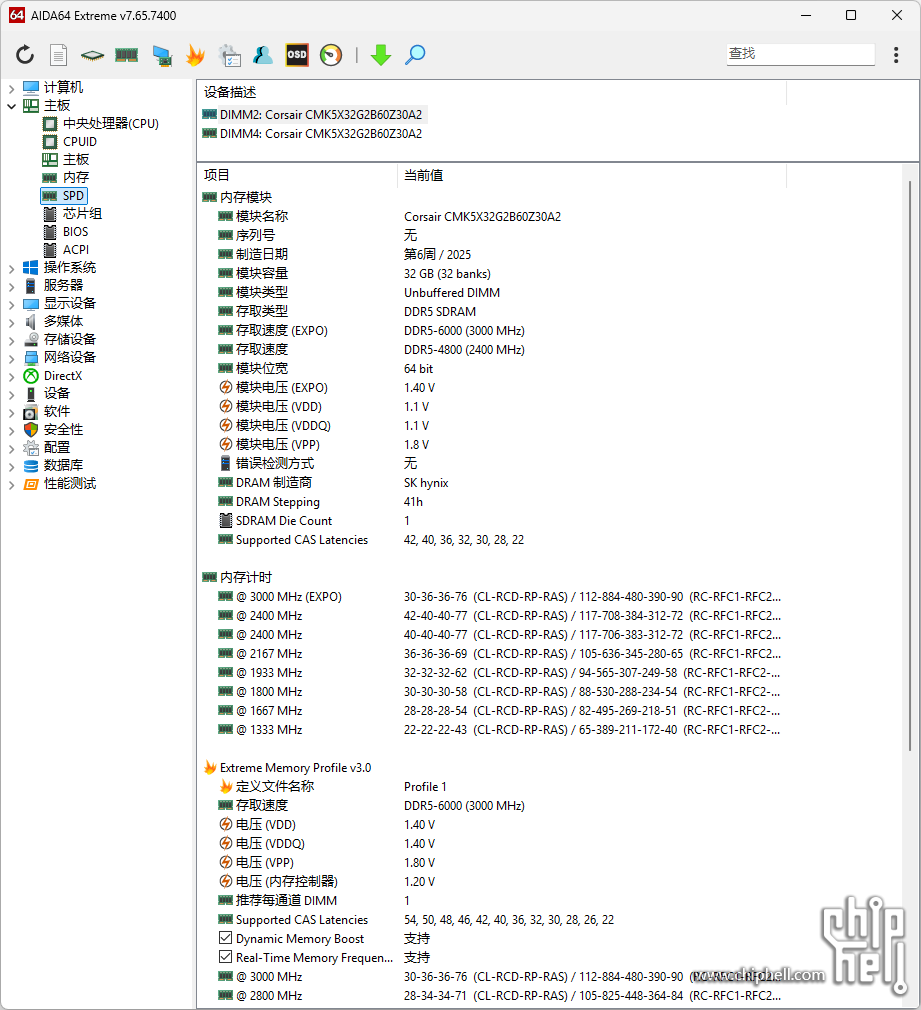Select the 模块容量 32 GB row
This screenshot has width=921, height=1010.
(x=492, y=274)
